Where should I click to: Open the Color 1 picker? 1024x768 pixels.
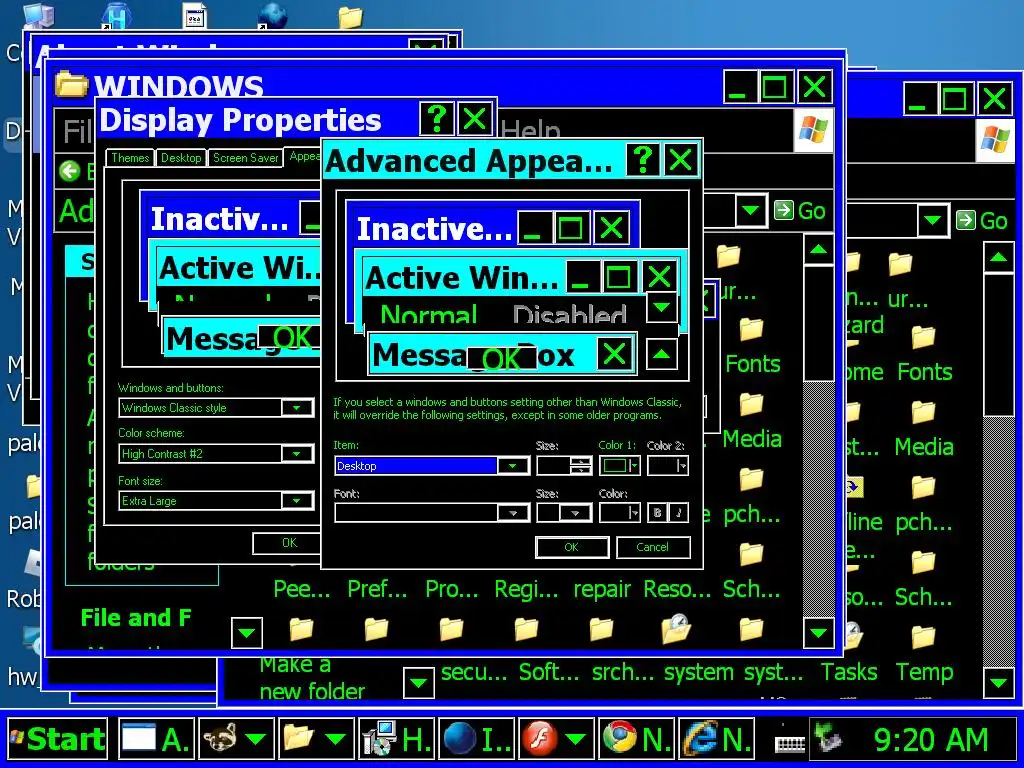[619, 466]
